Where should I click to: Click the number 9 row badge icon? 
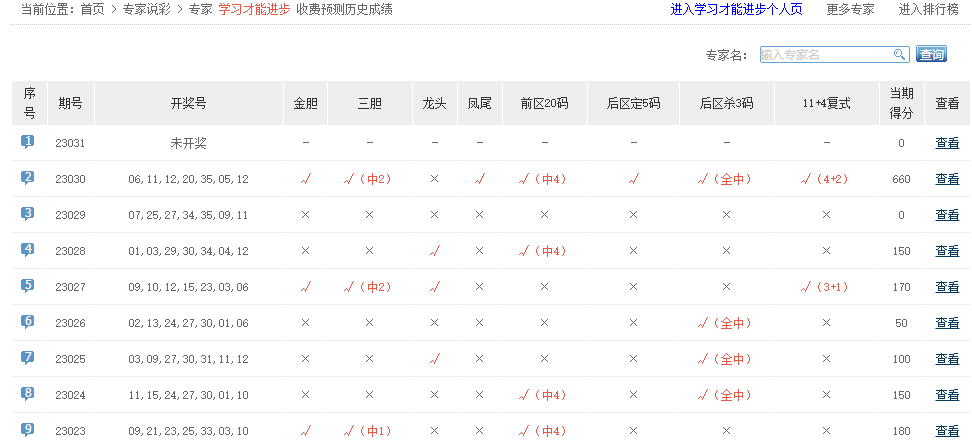pos(28,429)
